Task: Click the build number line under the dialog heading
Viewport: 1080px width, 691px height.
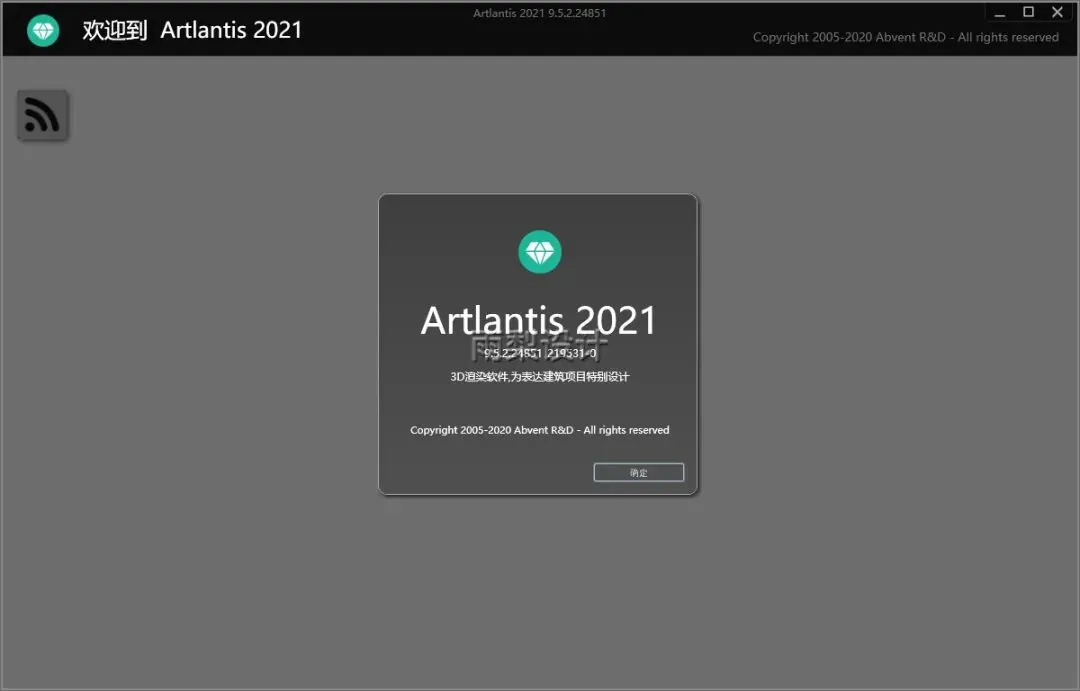Action: pos(540,353)
